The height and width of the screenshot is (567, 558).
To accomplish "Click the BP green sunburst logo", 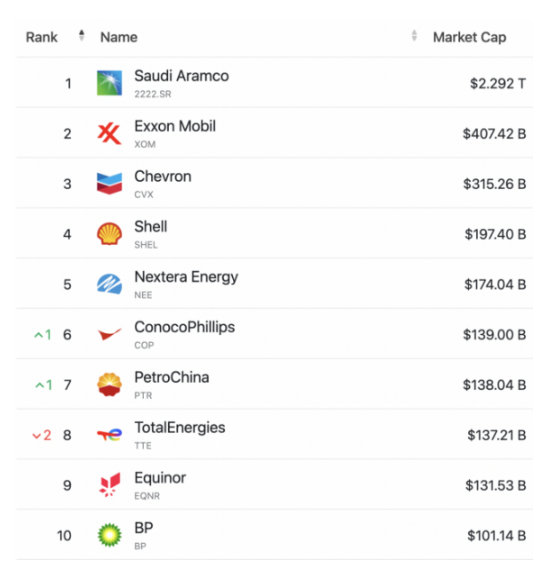I will [x=109, y=535].
